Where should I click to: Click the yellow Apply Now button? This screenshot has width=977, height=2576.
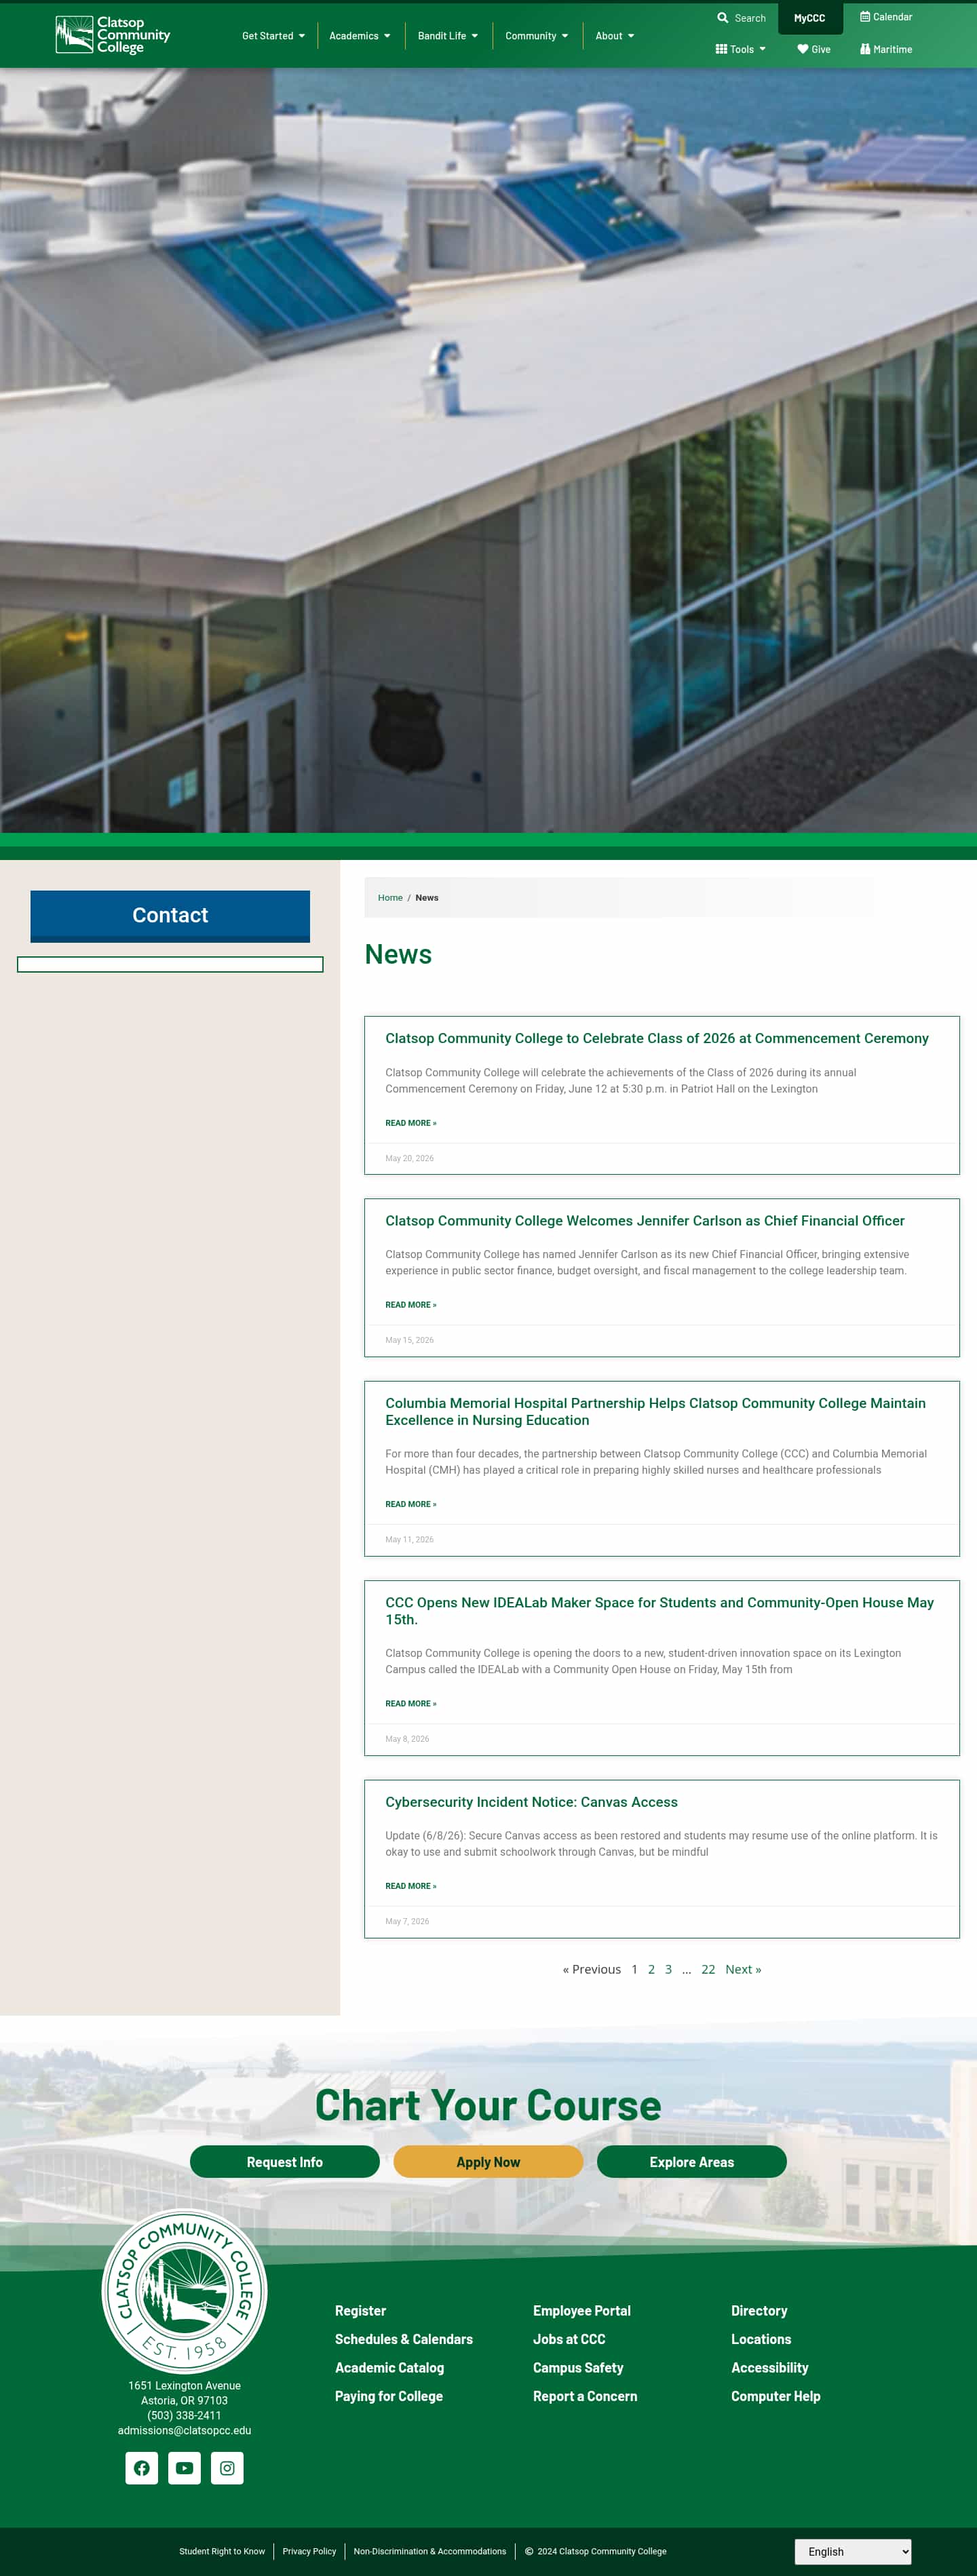(488, 2162)
